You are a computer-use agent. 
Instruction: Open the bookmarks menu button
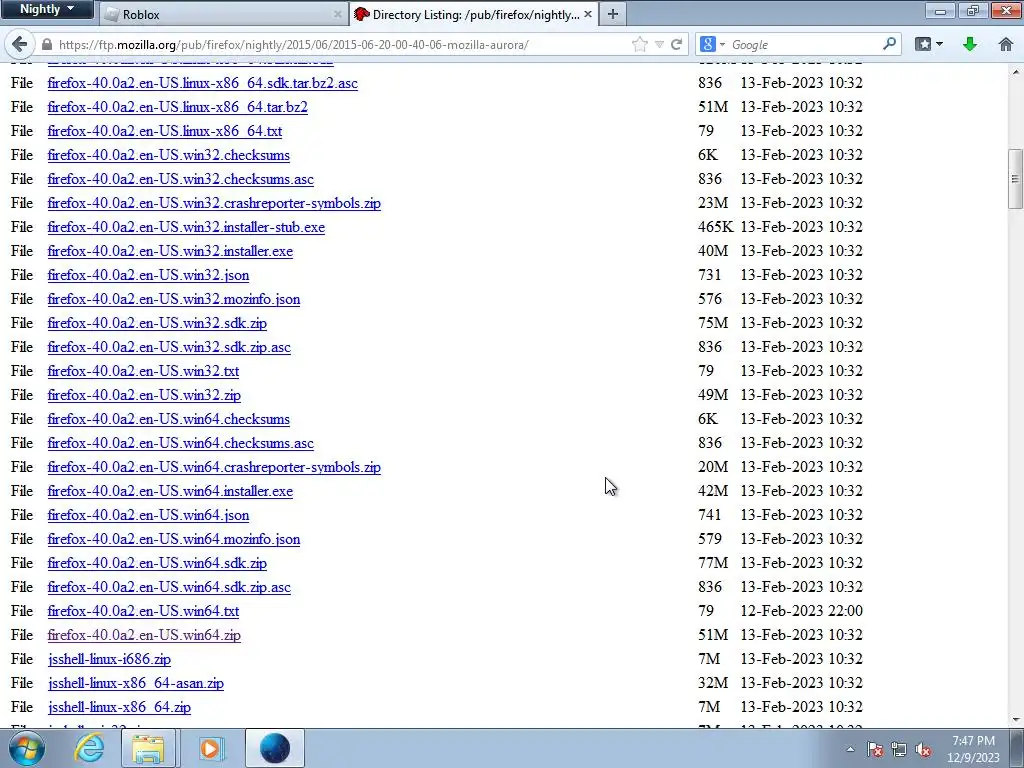point(929,44)
